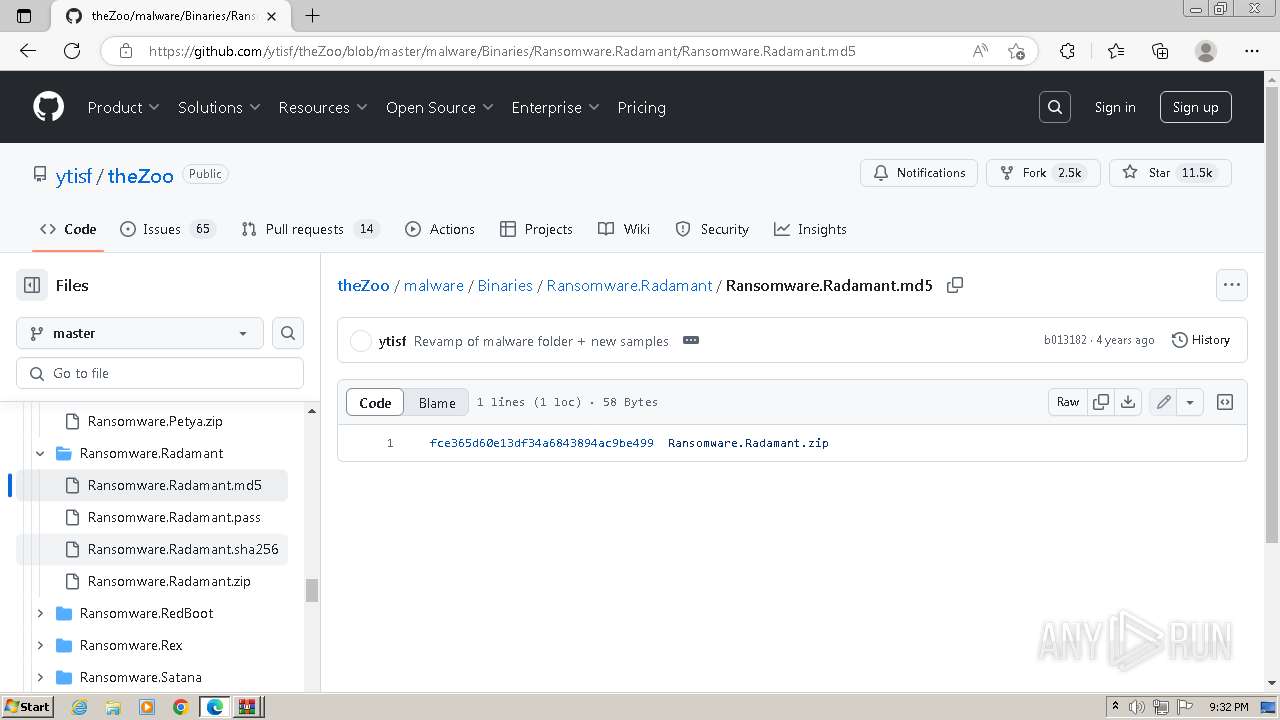Click the GitHub logo icon
Screen dimensions: 1280x720
[48, 107]
